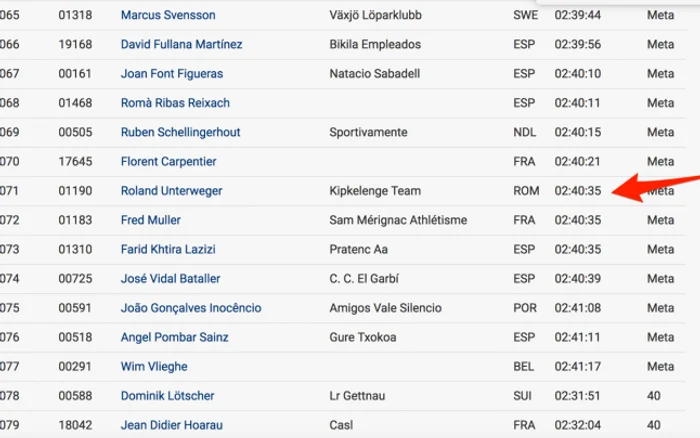Select Romà Ribas Reixach runner link
This screenshot has height=438, width=700.
175,103
